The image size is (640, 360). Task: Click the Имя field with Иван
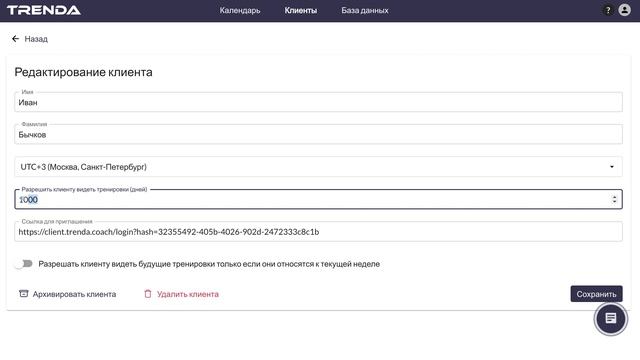pyautogui.click(x=318, y=102)
